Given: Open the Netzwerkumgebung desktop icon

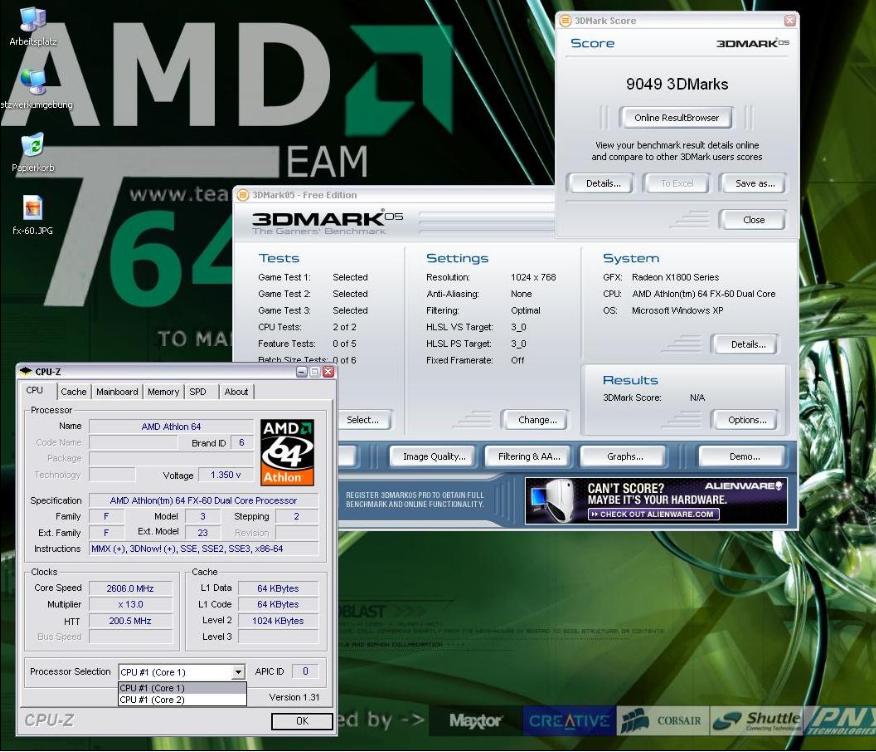Looking at the screenshot, I should coord(34,89).
